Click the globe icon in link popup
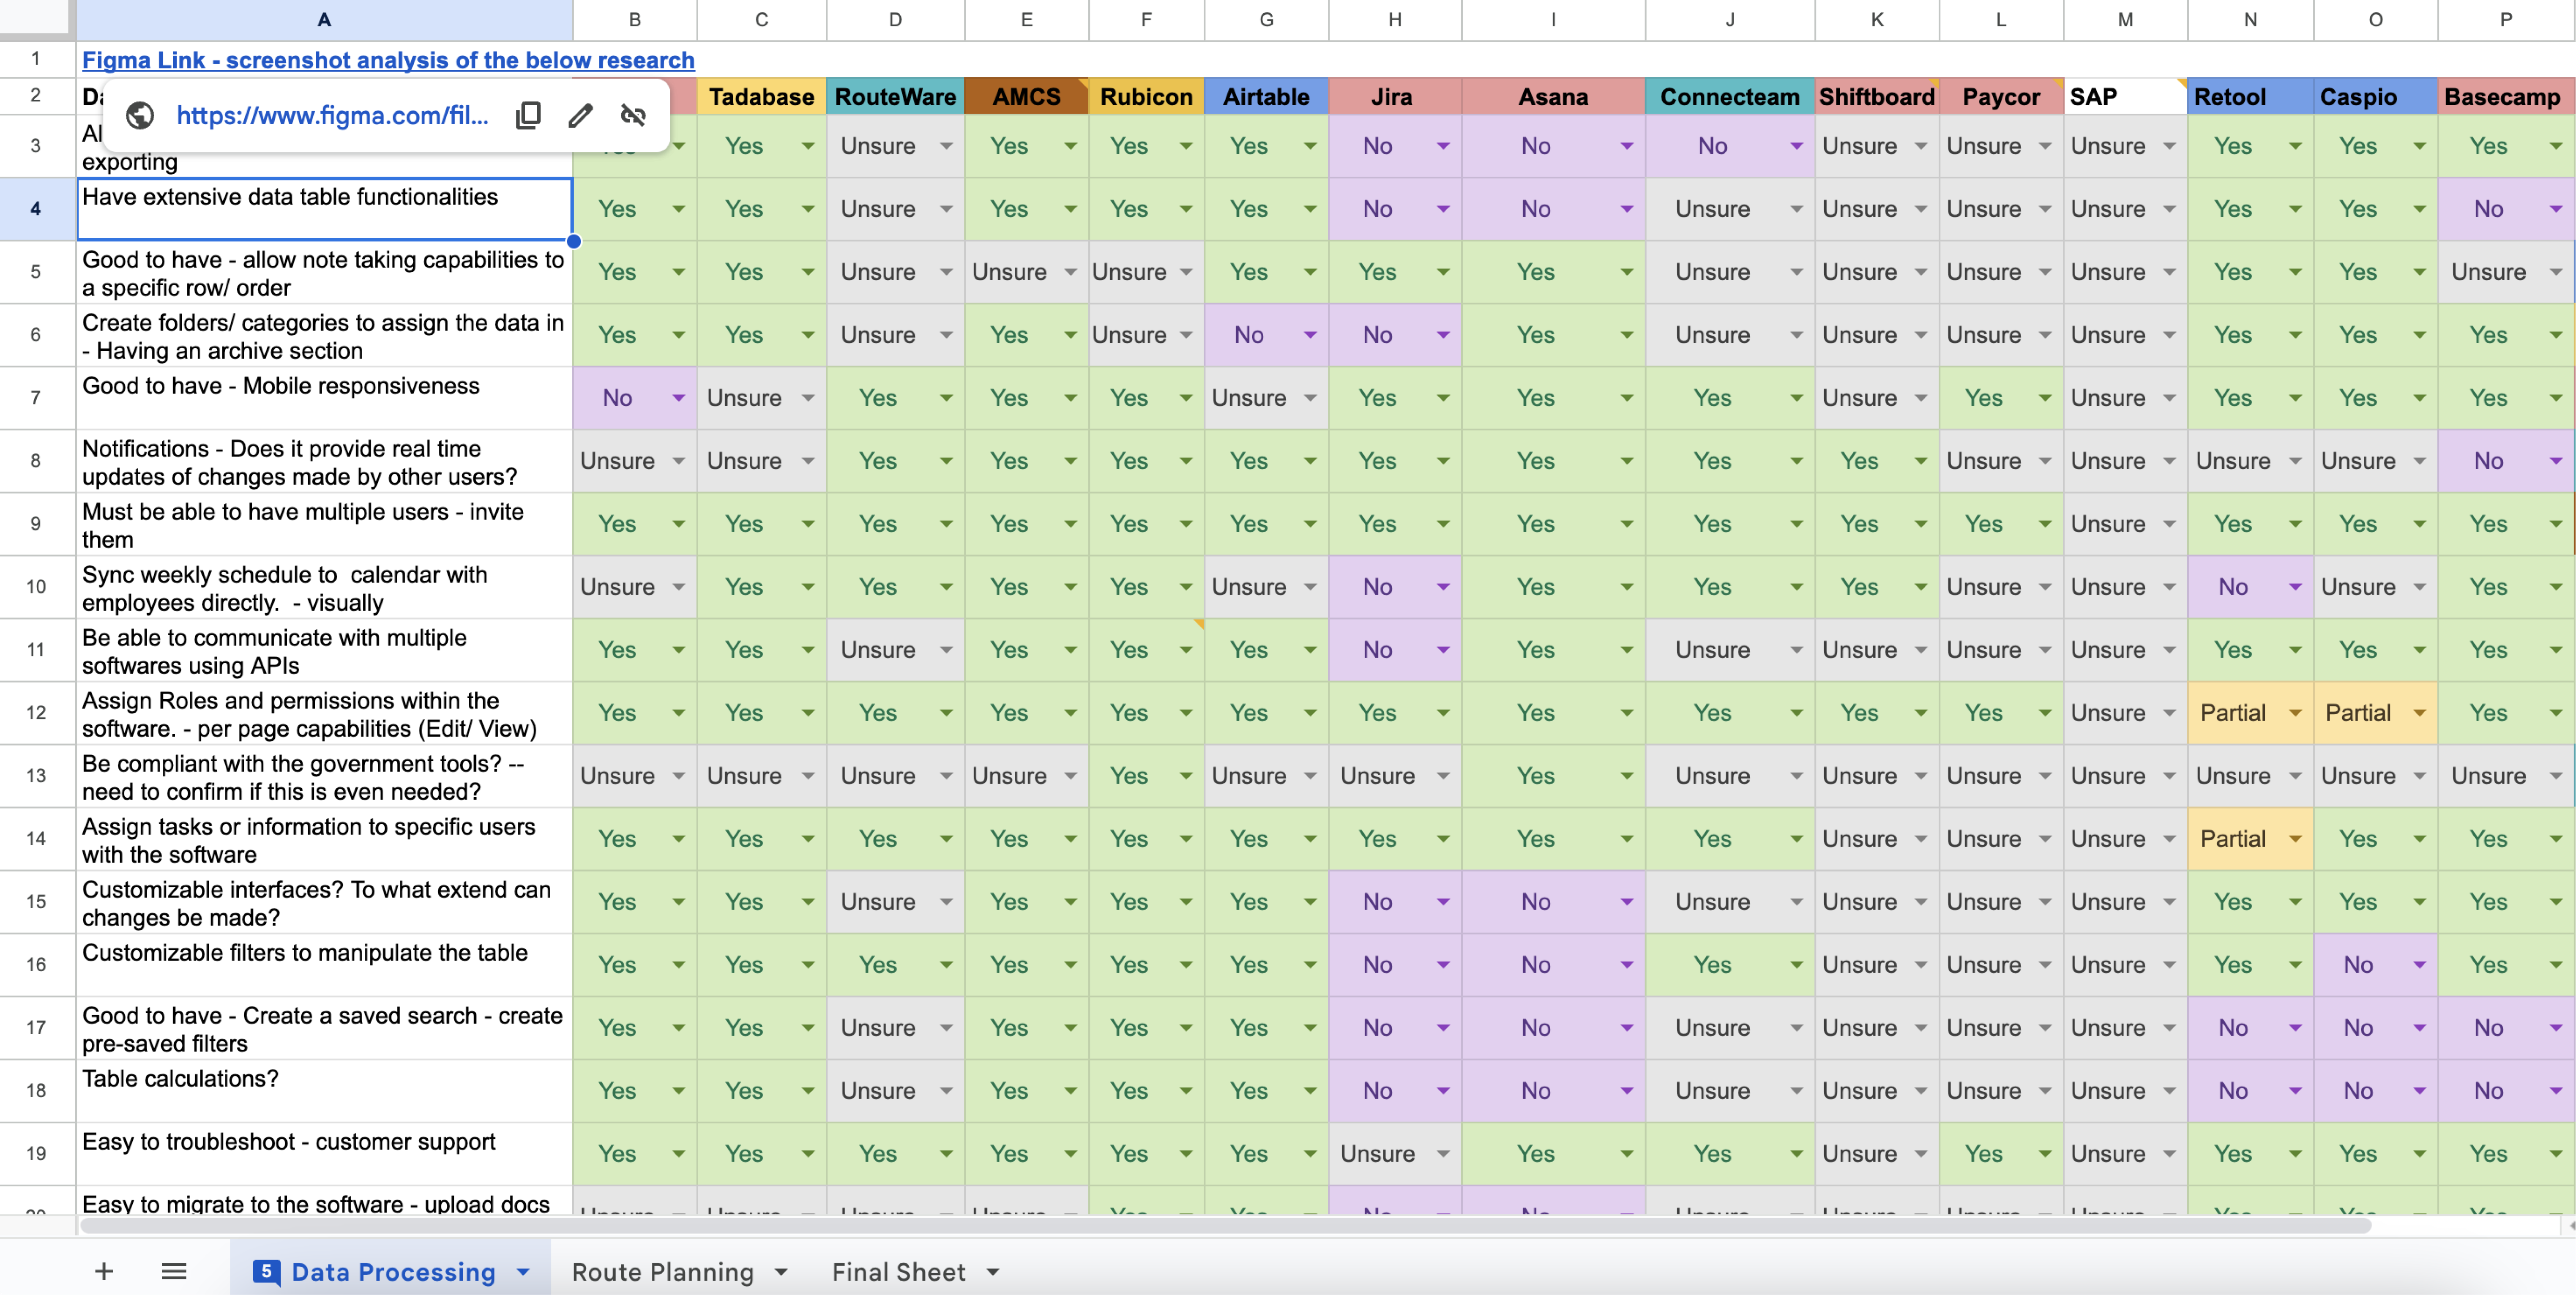 click(140, 116)
